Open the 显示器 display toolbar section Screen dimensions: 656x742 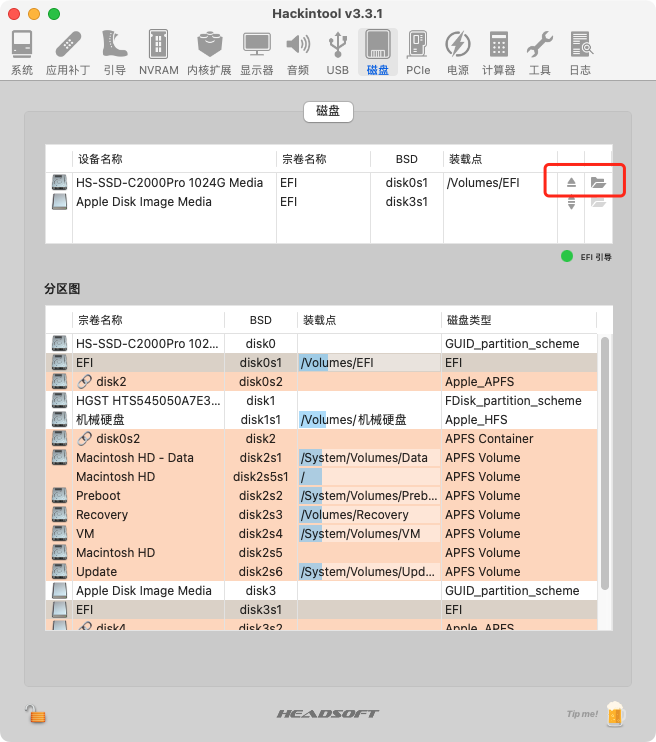257,53
